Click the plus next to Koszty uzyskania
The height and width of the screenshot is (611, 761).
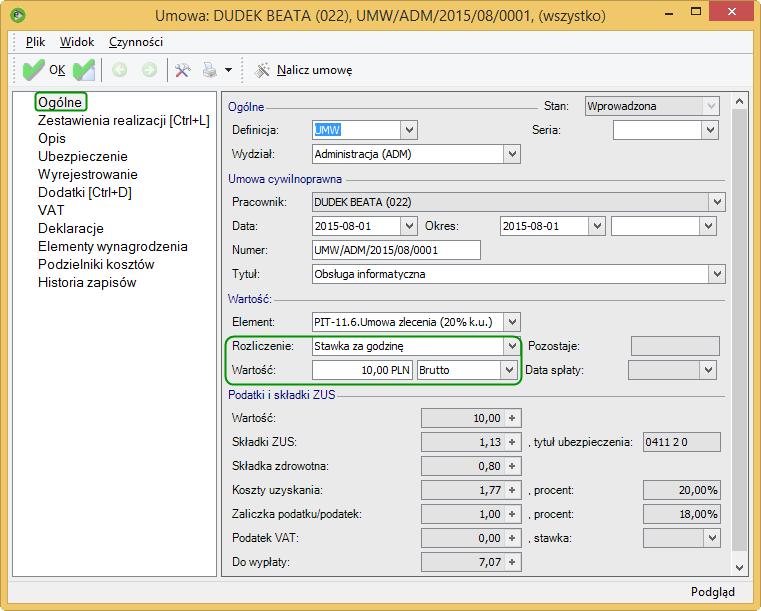click(512, 490)
